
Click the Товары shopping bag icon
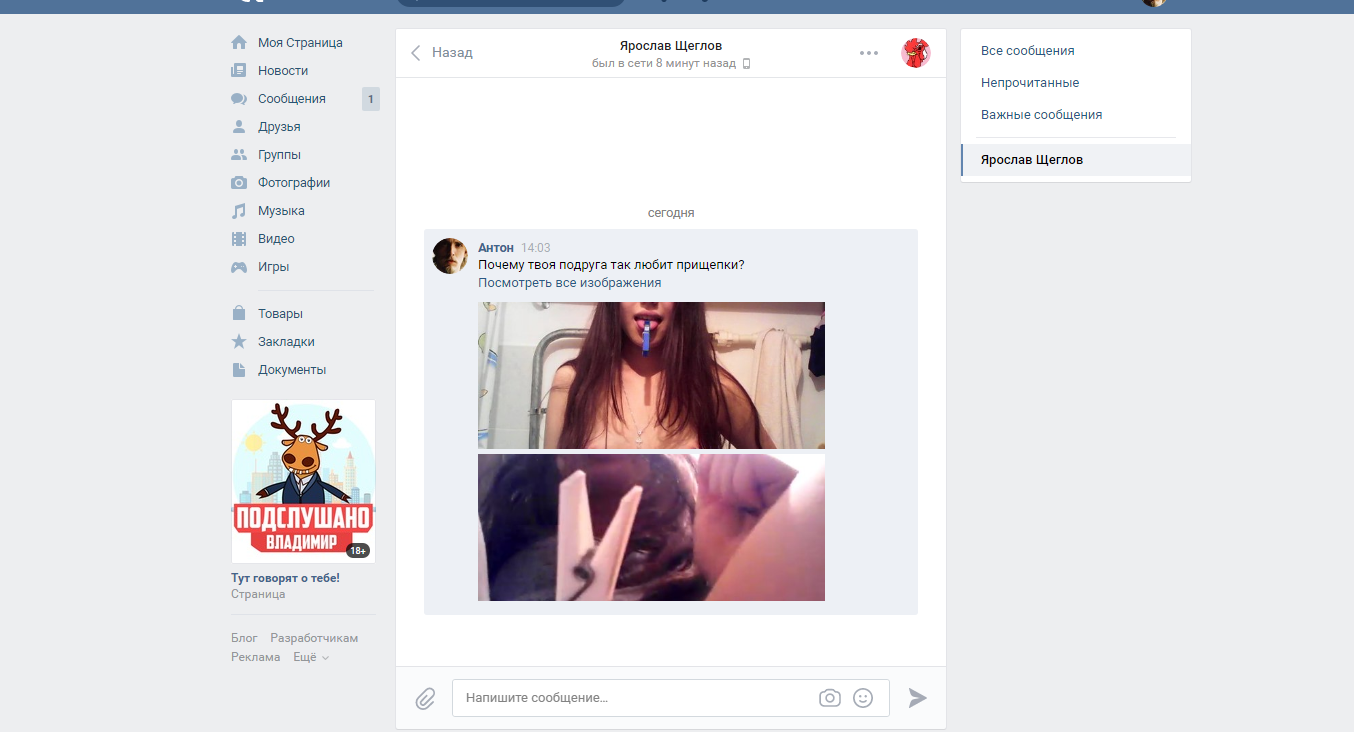click(239, 313)
